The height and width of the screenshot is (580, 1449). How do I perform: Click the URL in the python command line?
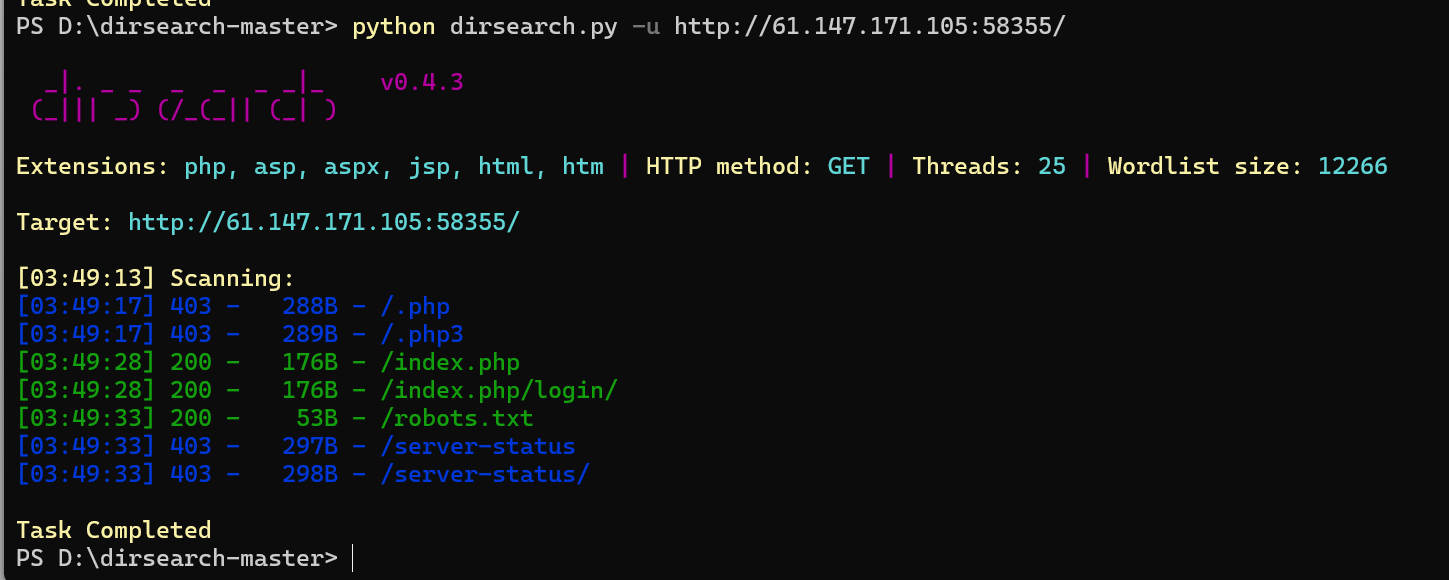[870, 26]
